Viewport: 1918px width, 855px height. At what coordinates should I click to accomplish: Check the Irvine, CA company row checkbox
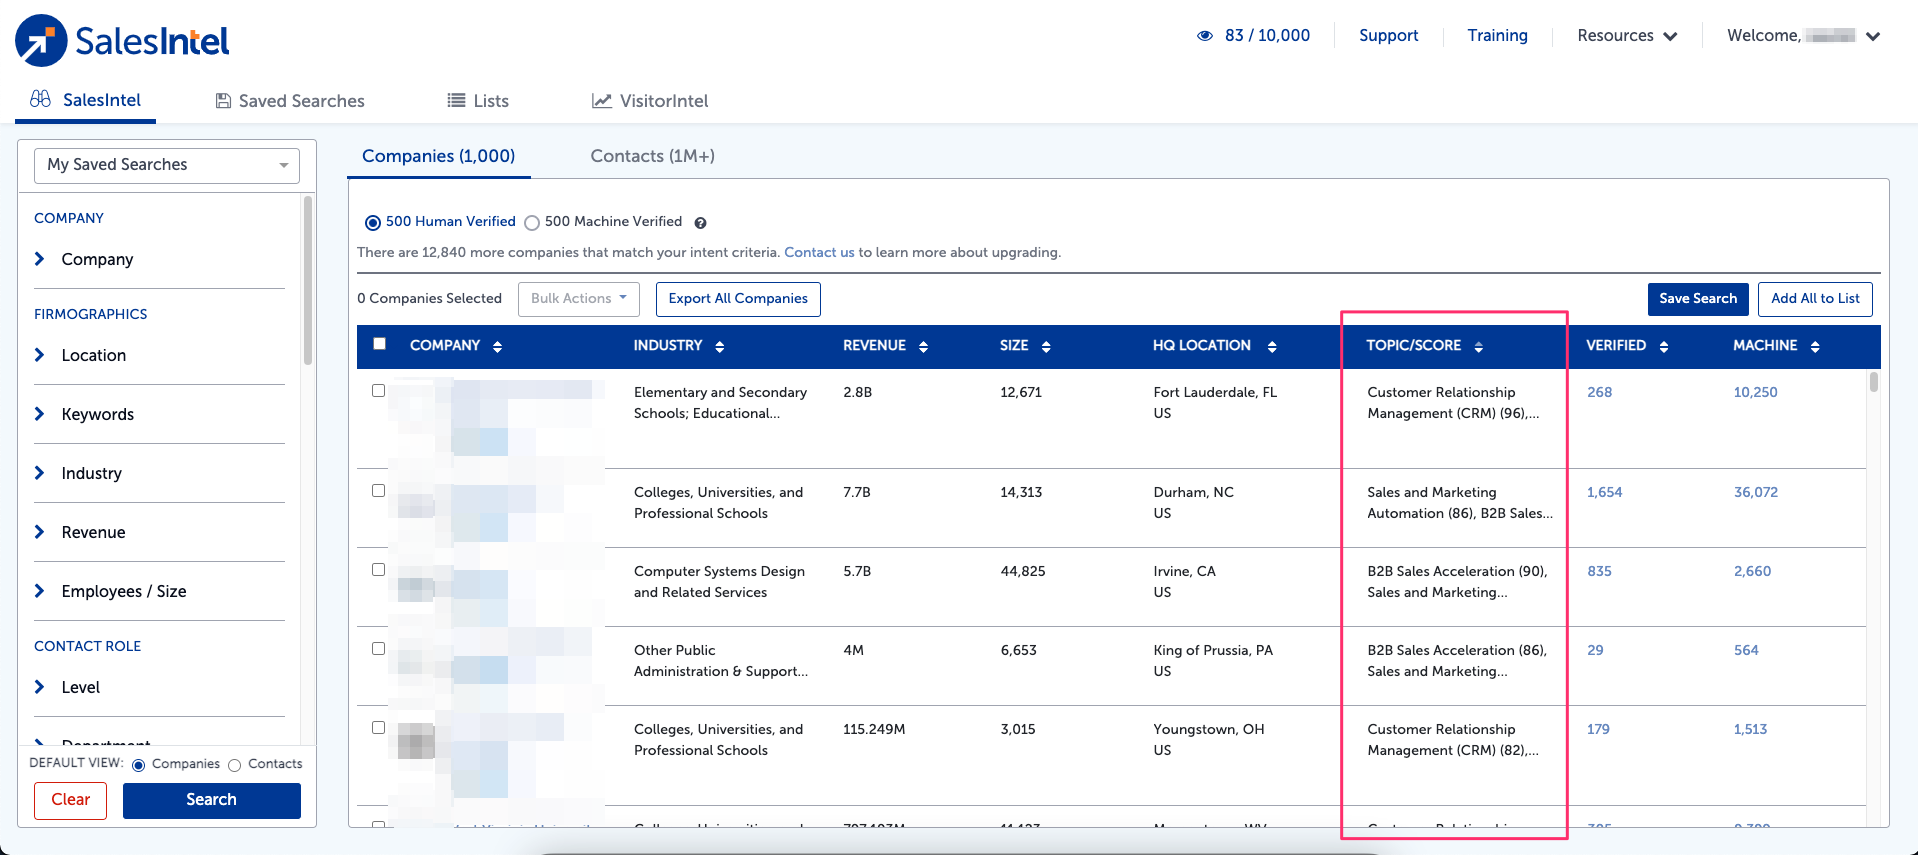378,570
